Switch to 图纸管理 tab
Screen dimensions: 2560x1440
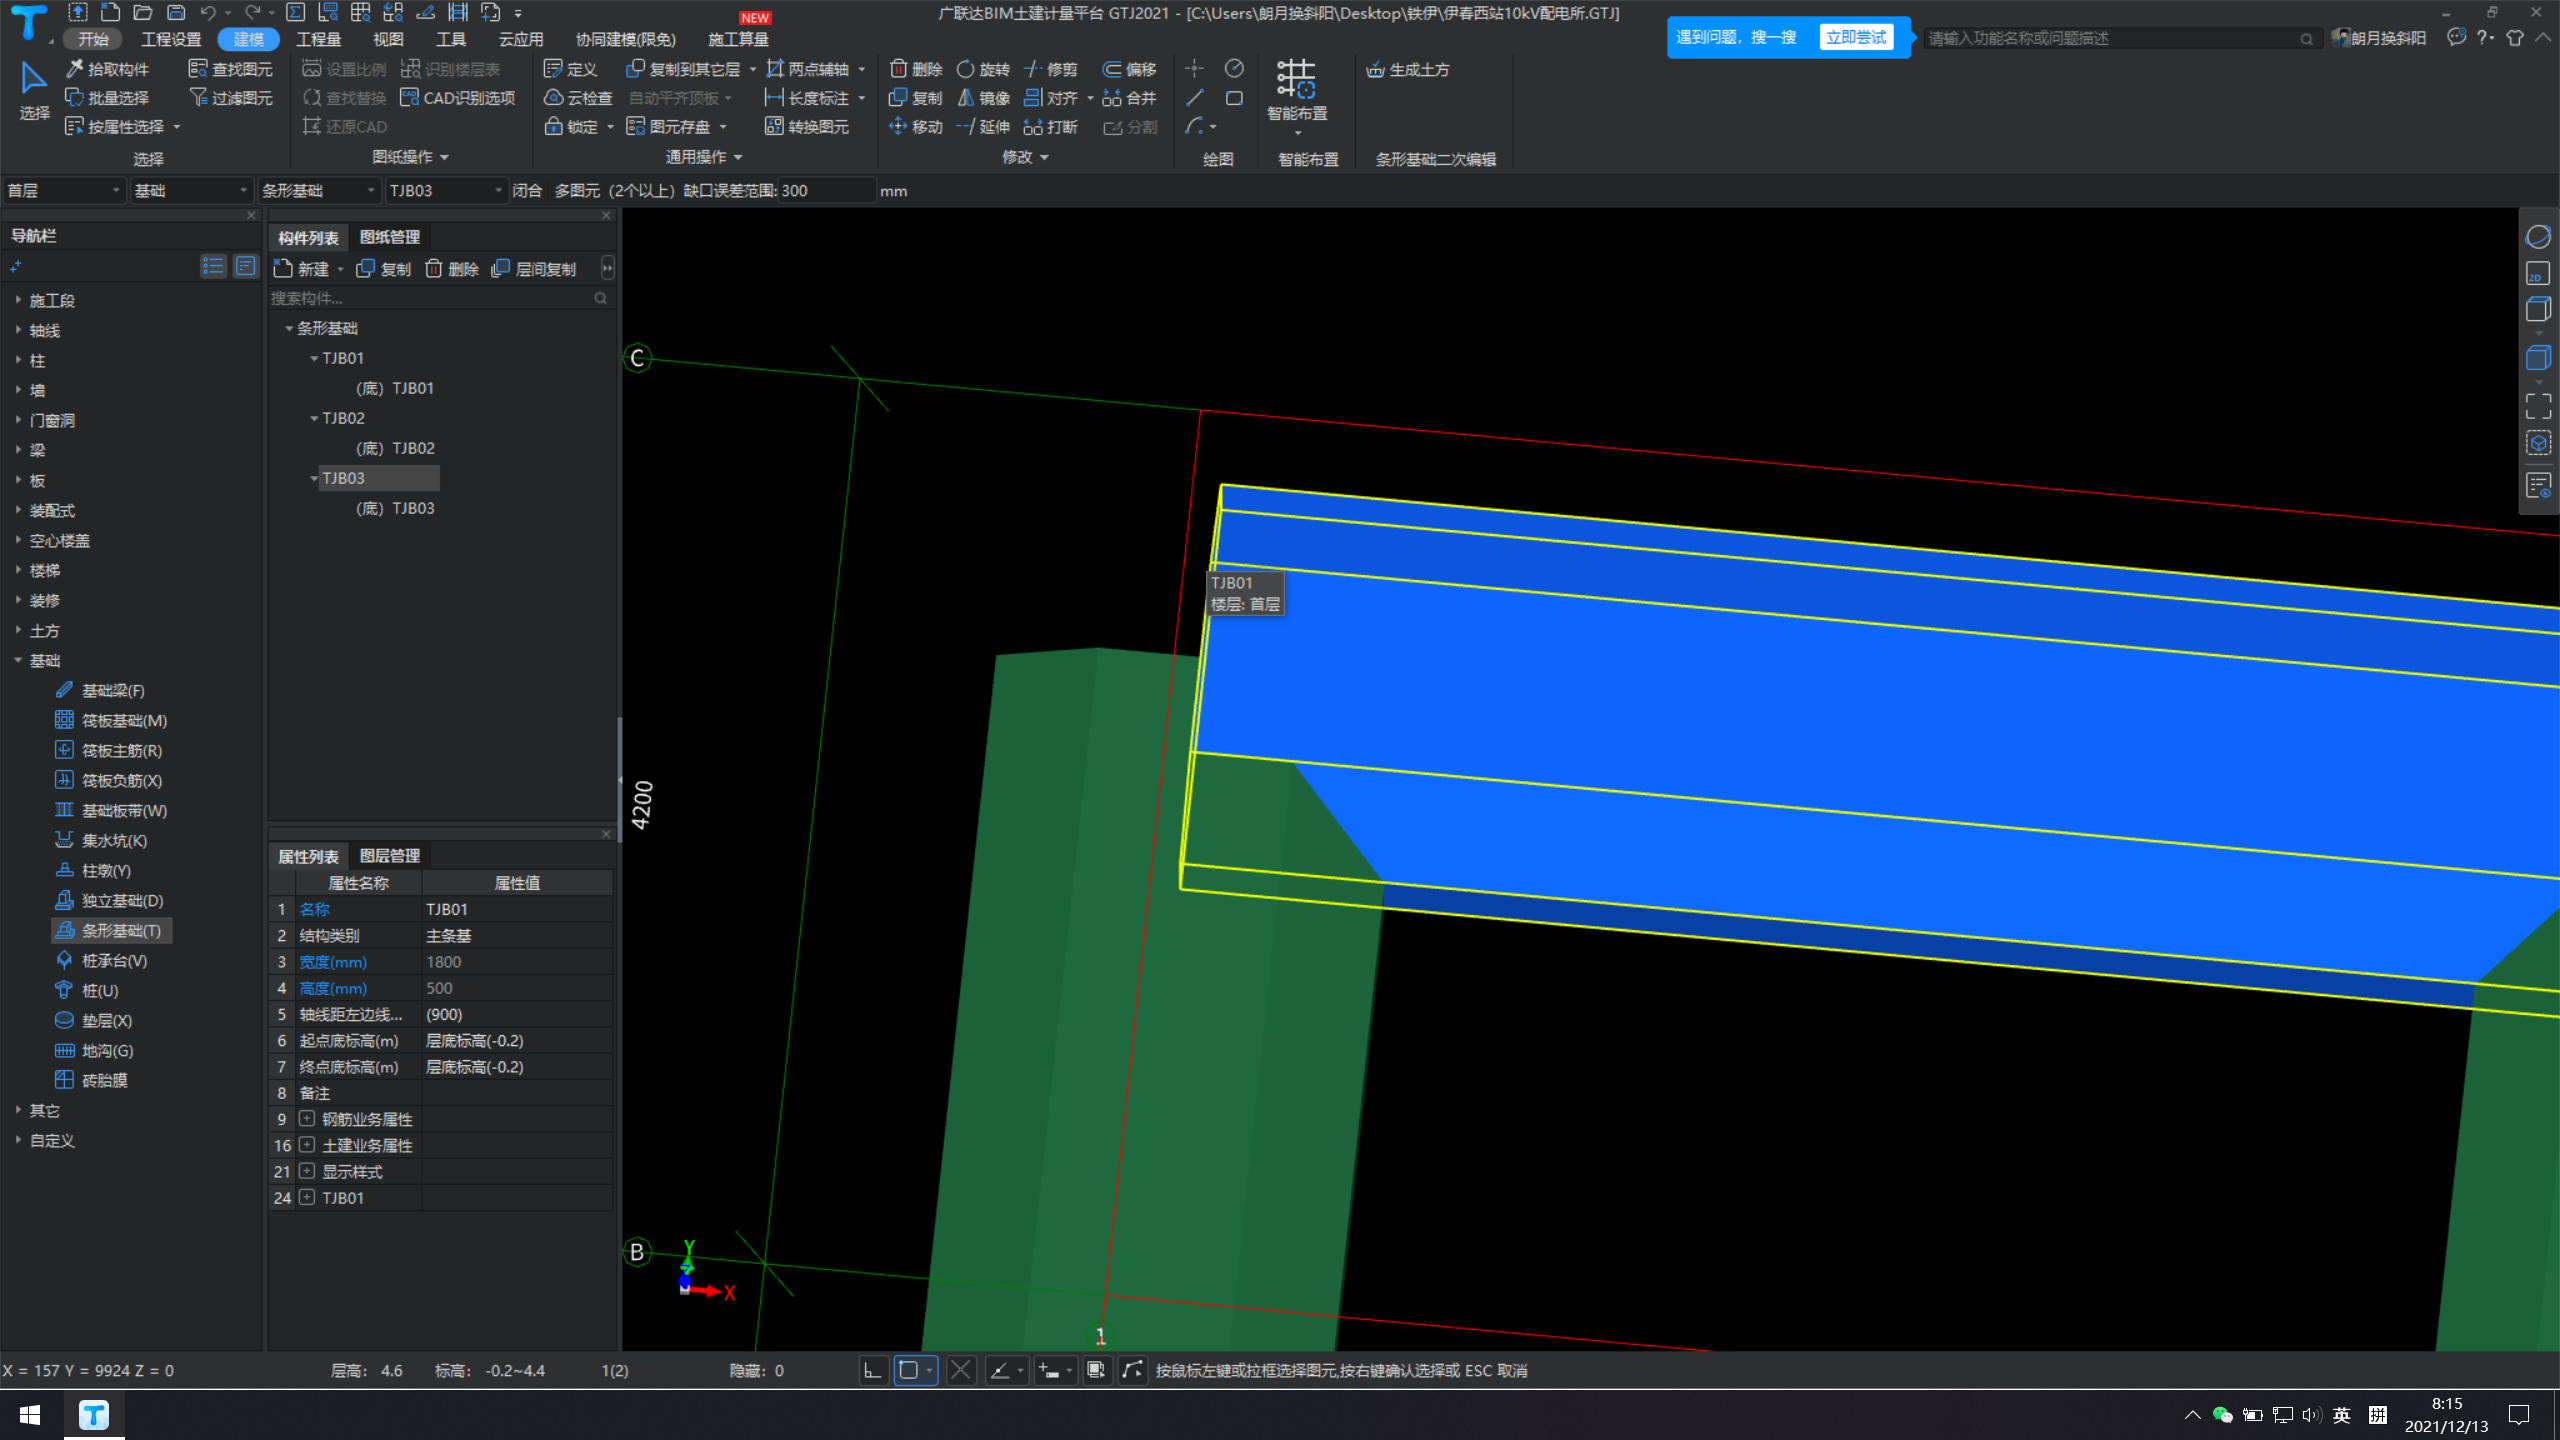(390, 237)
